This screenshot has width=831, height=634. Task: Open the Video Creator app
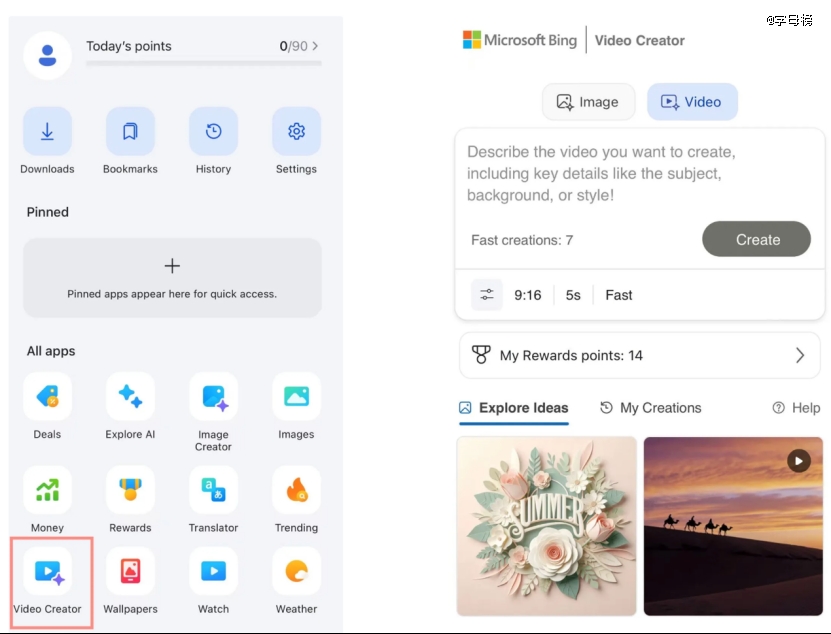pos(47,572)
